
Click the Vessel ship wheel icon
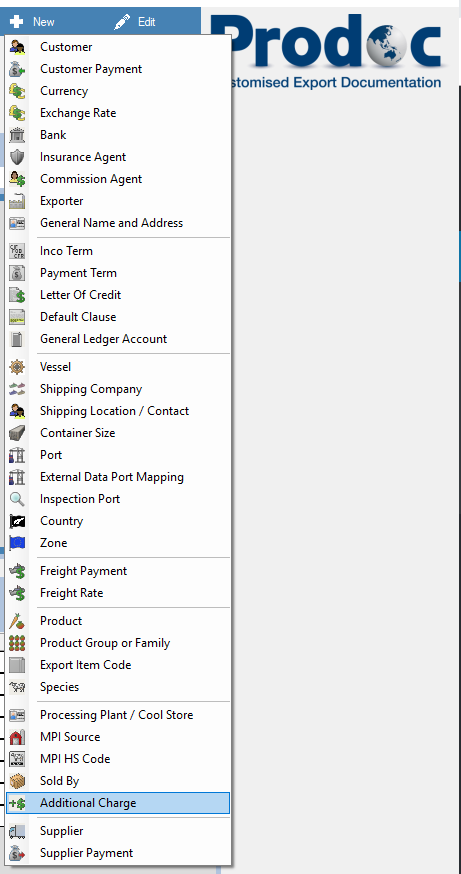17,367
